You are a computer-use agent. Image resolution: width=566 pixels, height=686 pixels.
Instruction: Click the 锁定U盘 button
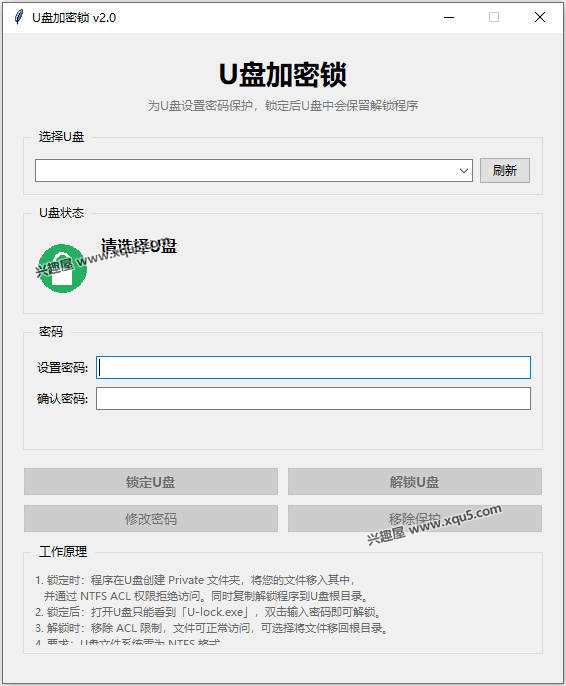coord(151,482)
